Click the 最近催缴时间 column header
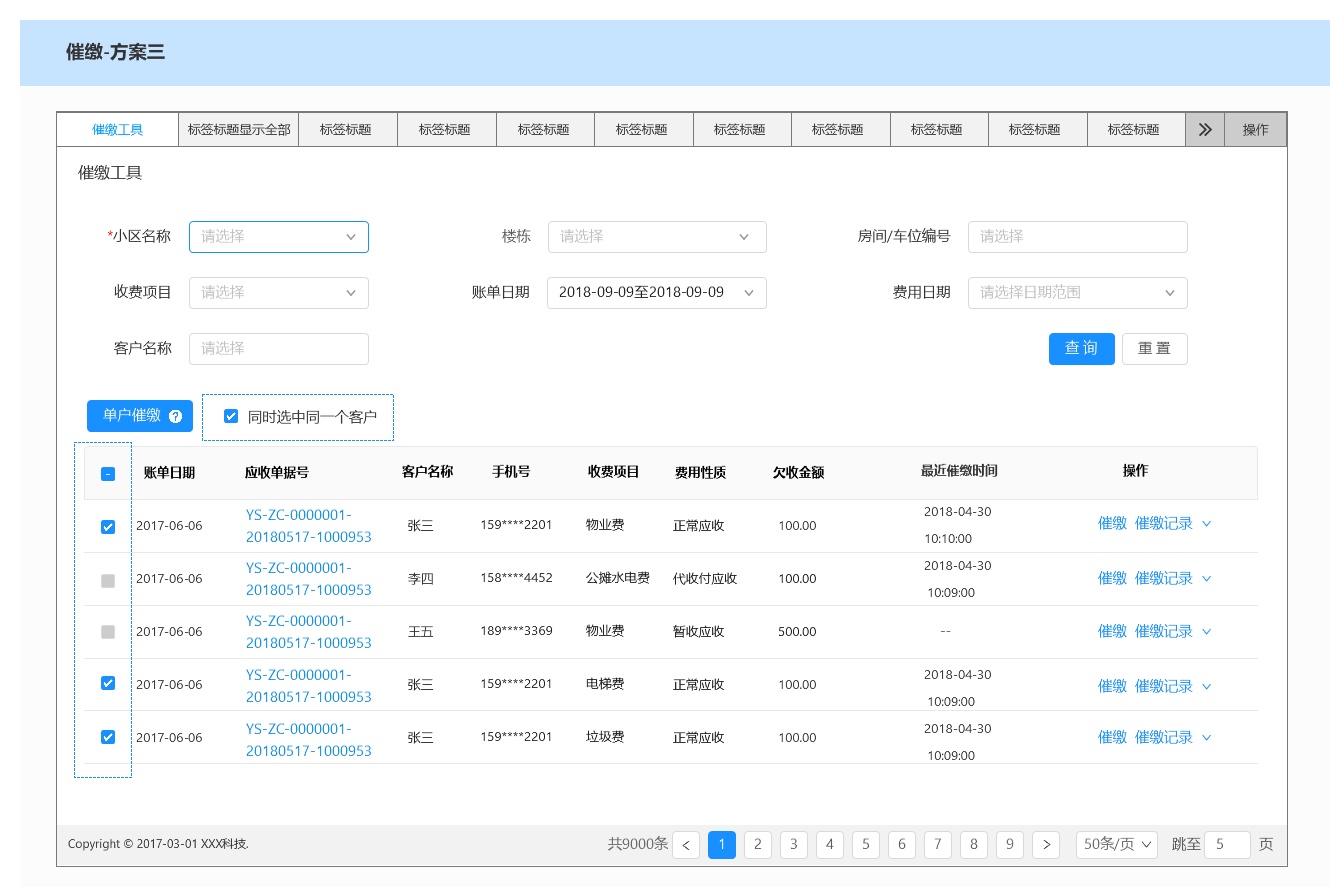 (959, 471)
